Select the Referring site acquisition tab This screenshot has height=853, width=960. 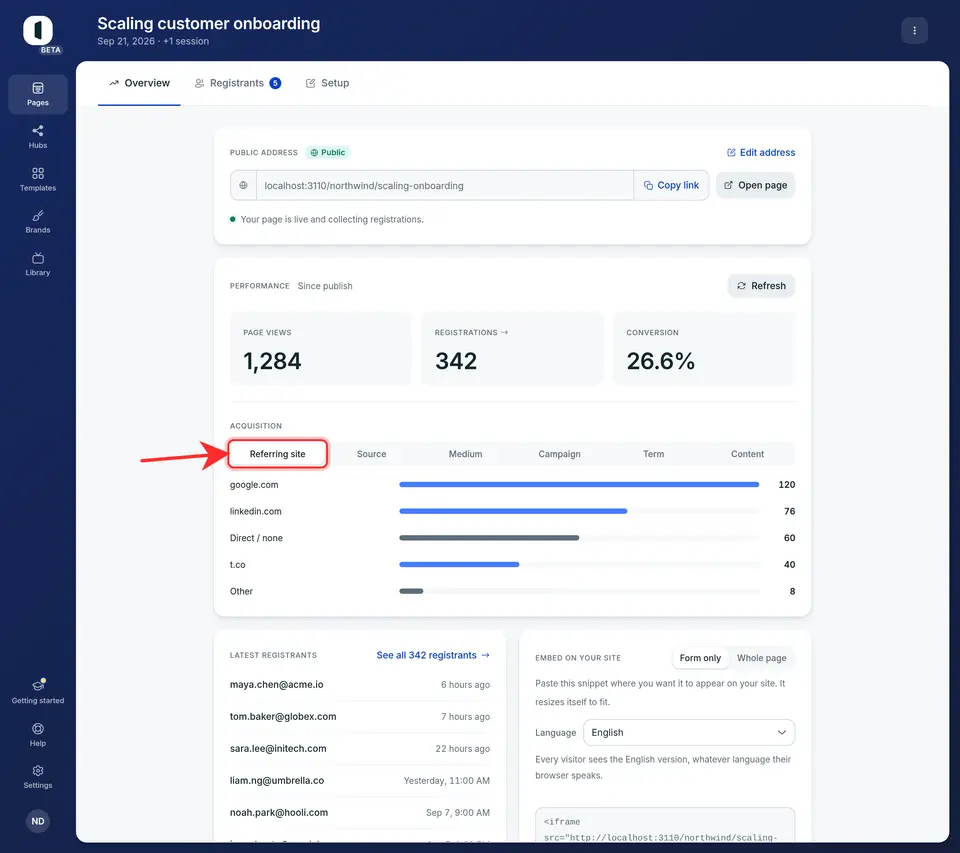tap(277, 454)
